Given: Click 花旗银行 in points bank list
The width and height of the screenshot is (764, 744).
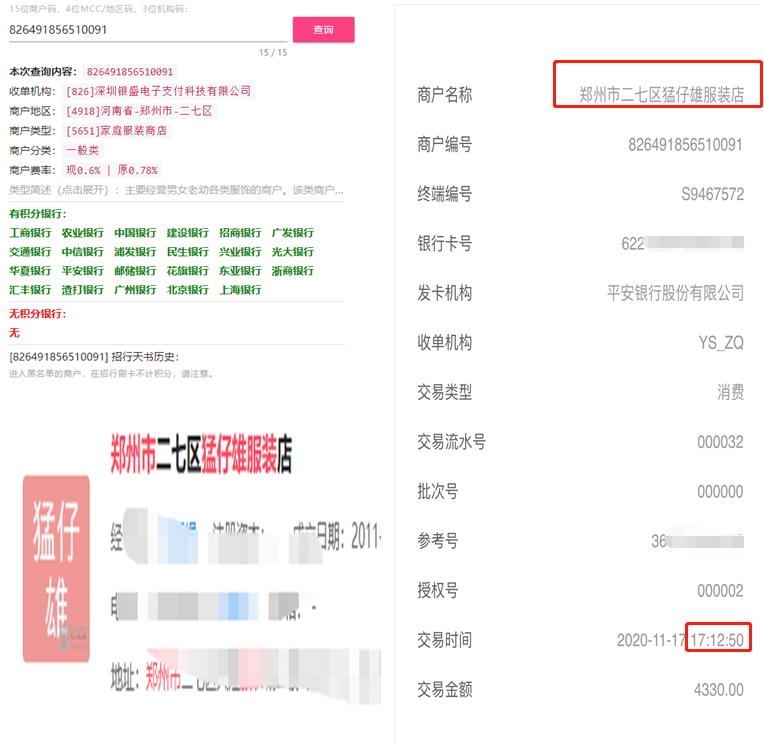Looking at the screenshot, I should [x=188, y=271].
